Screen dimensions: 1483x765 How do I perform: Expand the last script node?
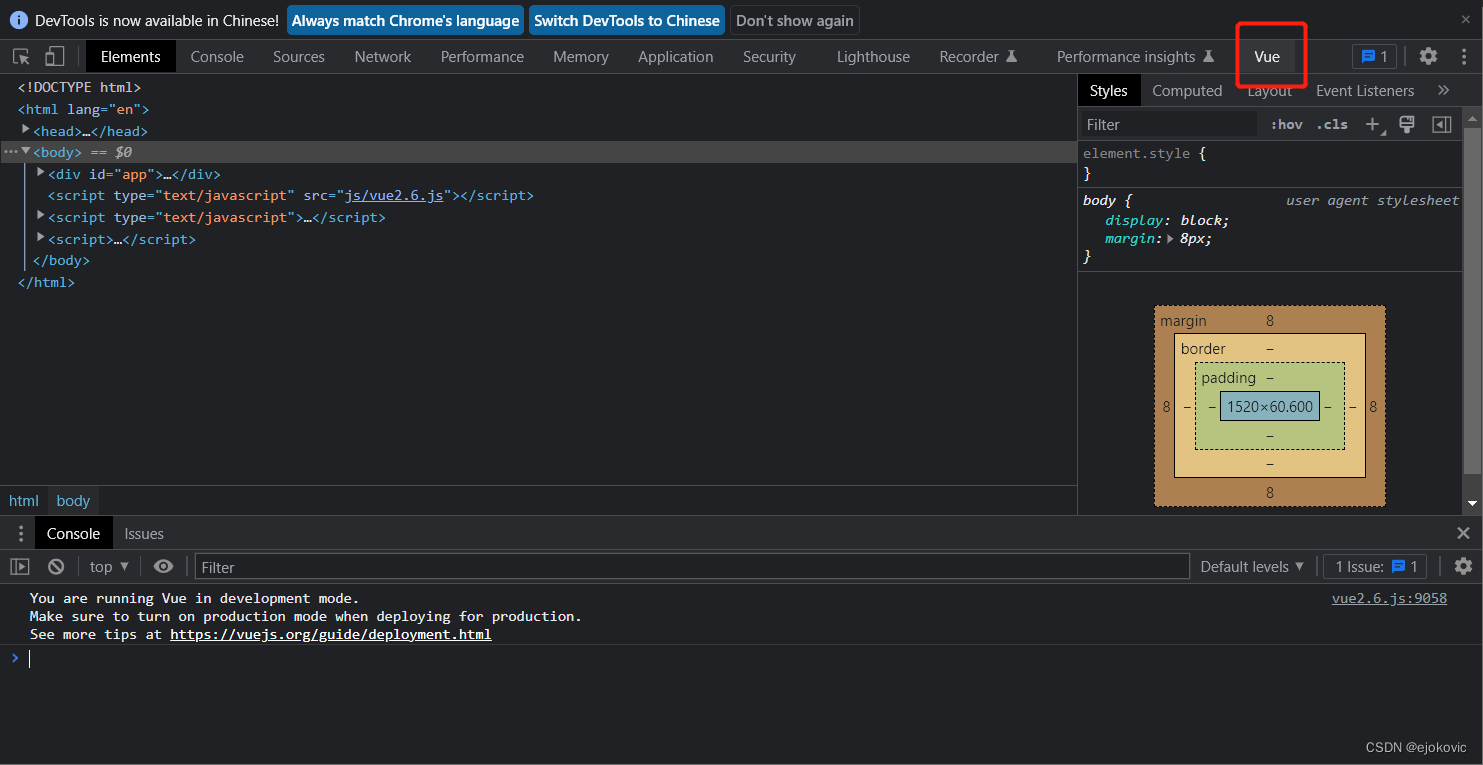[x=41, y=238]
